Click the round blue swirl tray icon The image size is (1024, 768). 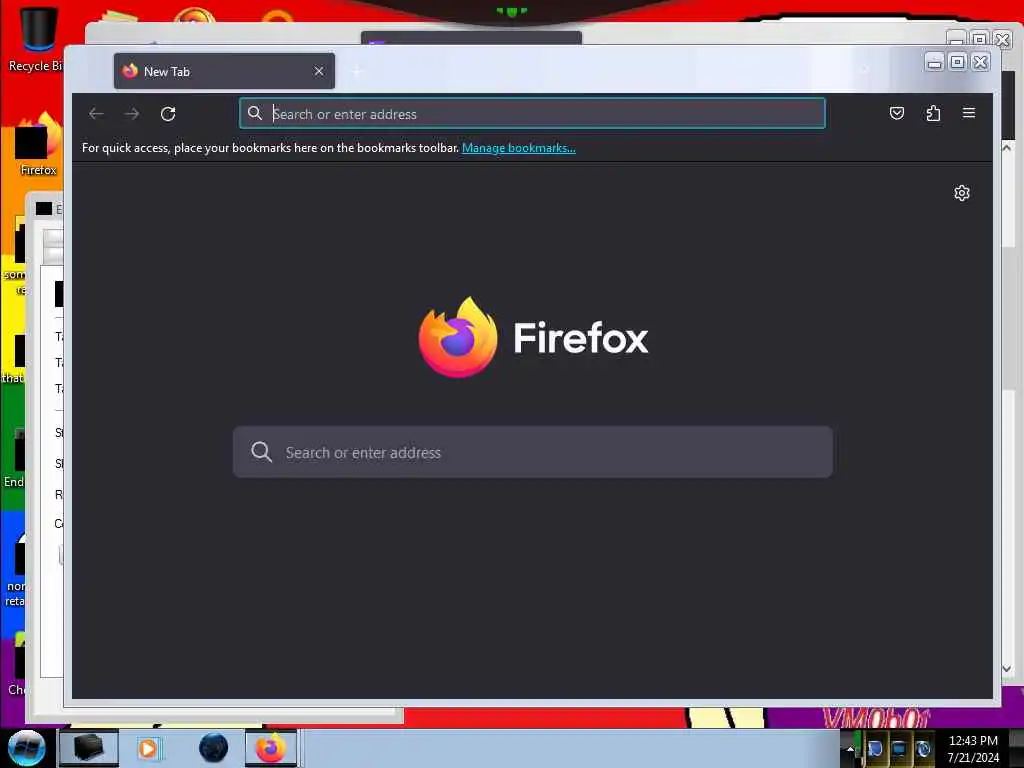click(923, 748)
